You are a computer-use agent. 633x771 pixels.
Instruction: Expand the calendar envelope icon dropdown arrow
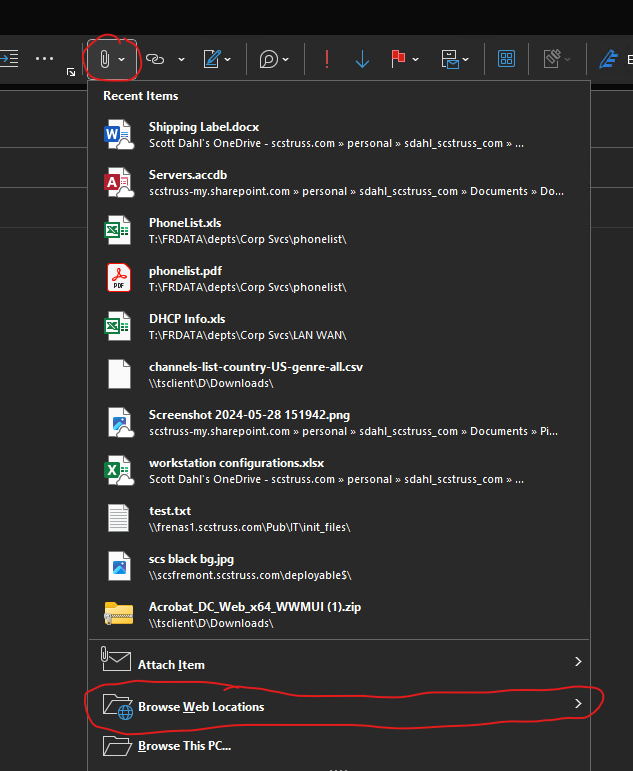tap(466, 59)
